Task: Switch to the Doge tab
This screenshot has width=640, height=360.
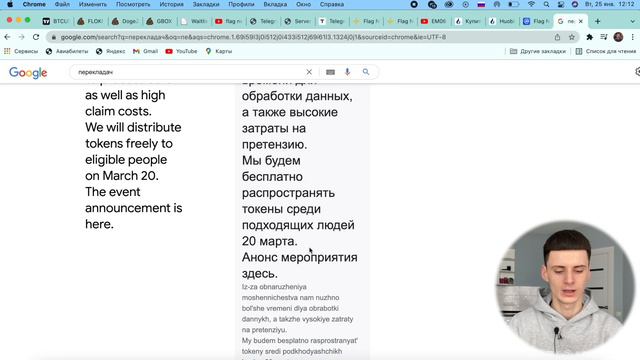Action: pyautogui.click(x=125, y=21)
